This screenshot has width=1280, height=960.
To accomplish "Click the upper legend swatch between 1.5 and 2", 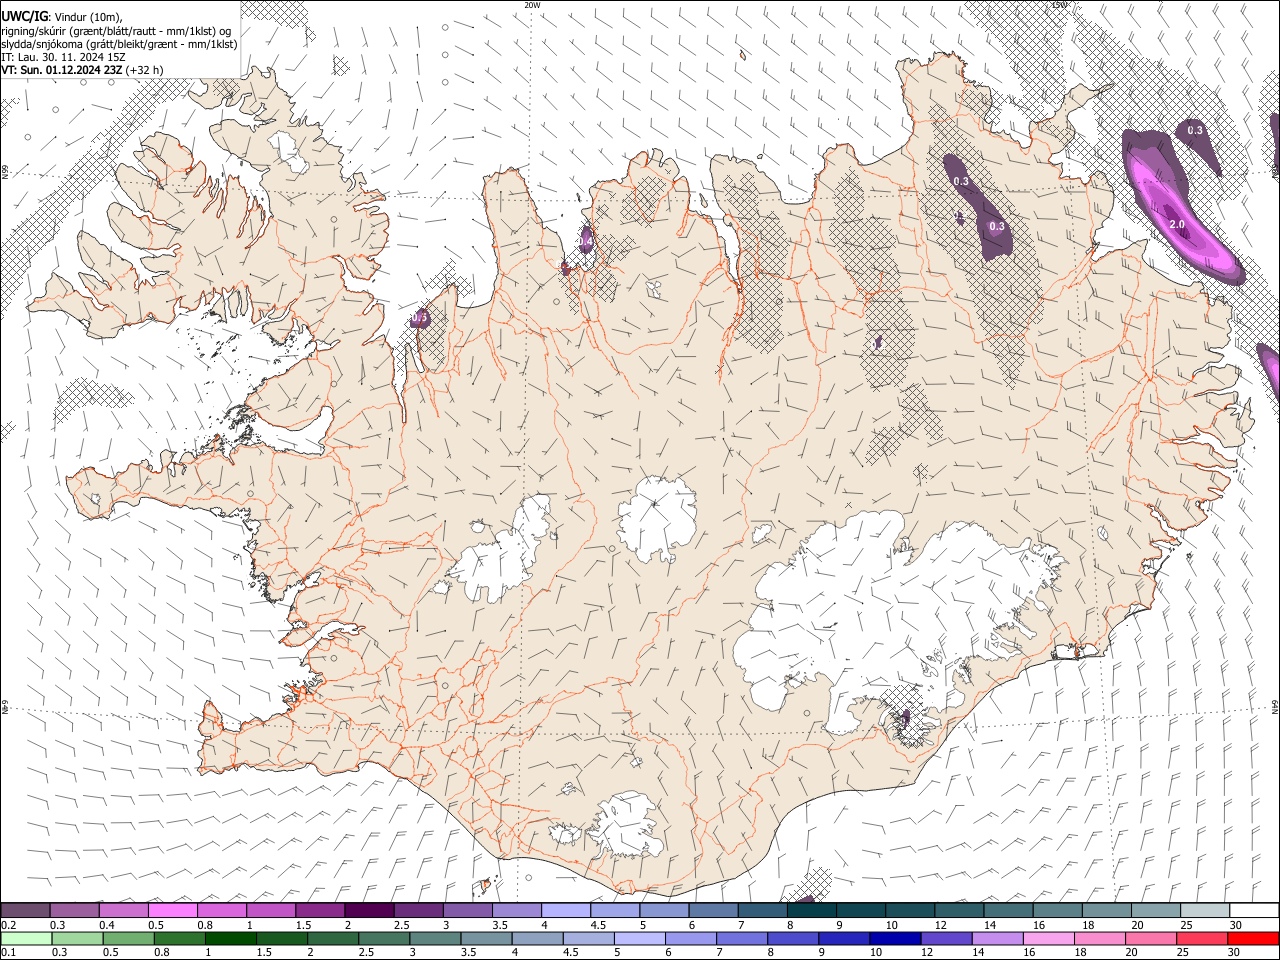I will (320, 911).
